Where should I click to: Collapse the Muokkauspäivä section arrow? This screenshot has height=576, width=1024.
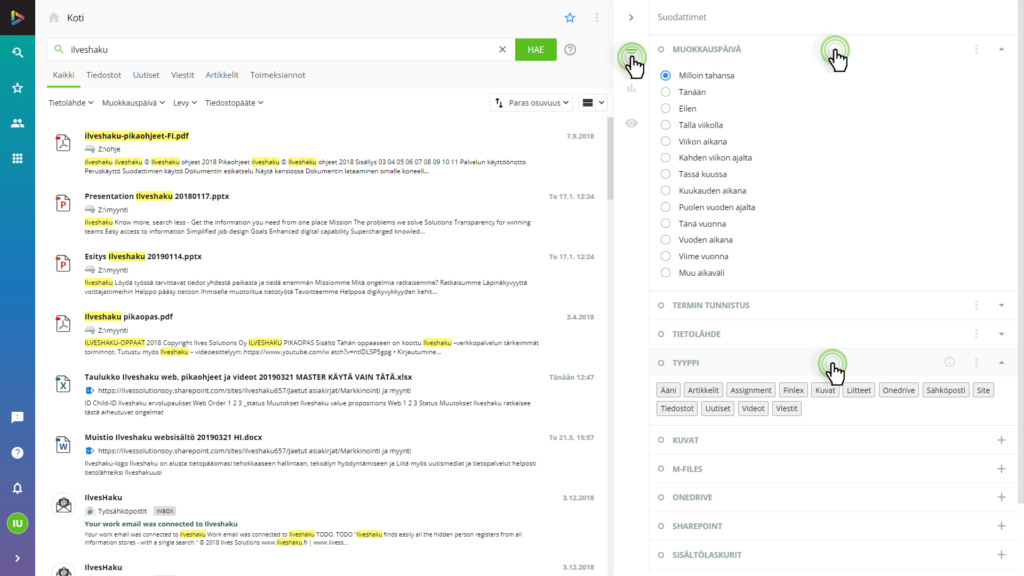coord(1001,49)
